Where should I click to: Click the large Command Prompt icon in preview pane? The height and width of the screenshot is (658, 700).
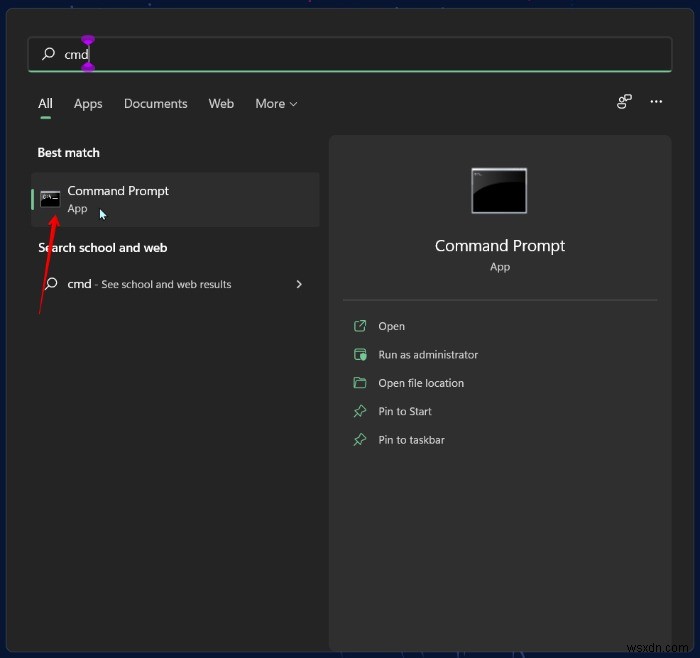point(499,190)
